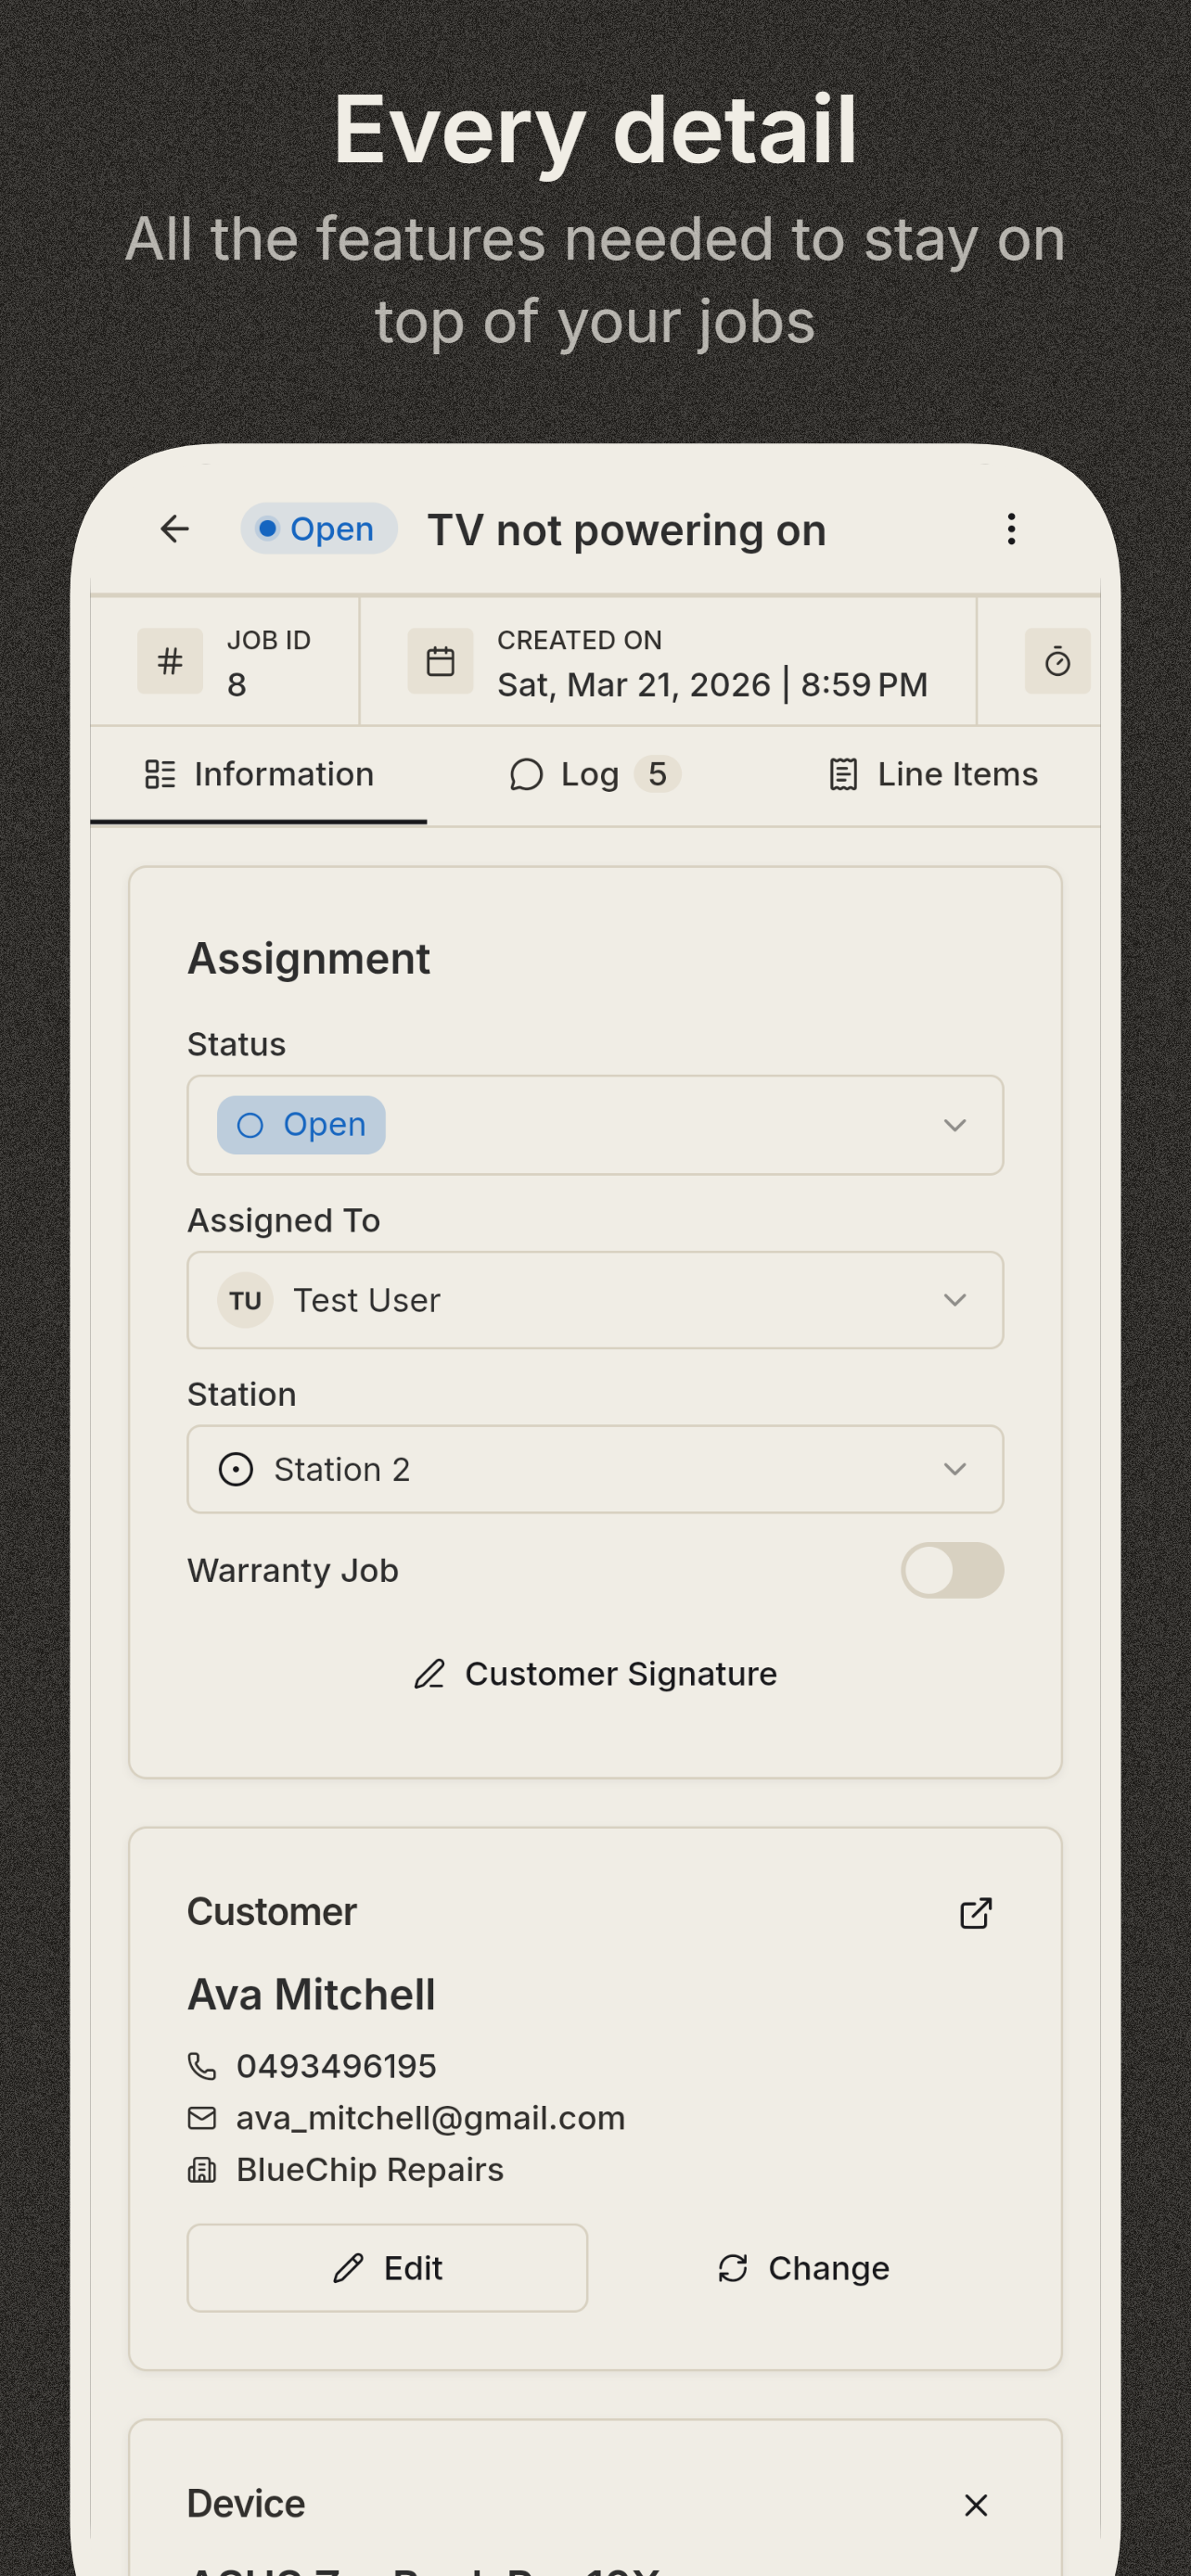Click the Station 2 target icon
Screen dimensions: 1191x2576
[x=236, y=1469]
